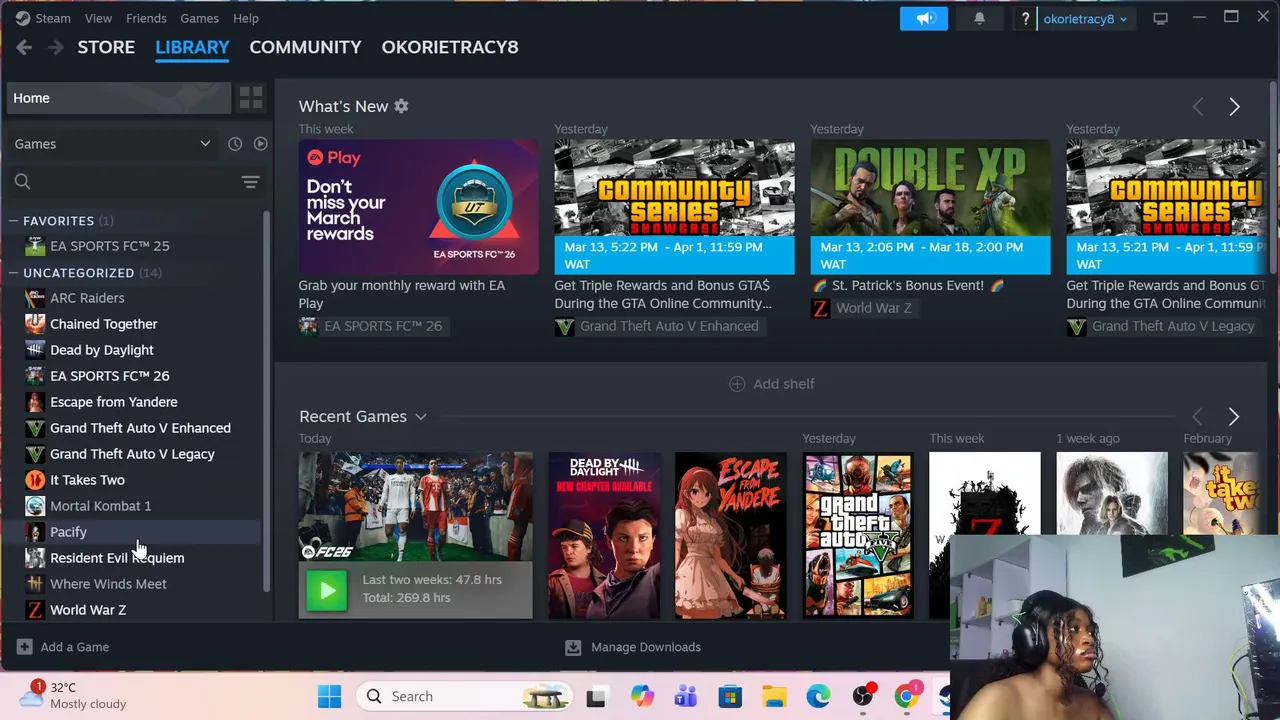Toggle ready-to-play filter icon
The height and width of the screenshot is (720, 1280).
[x=260, y=144]
